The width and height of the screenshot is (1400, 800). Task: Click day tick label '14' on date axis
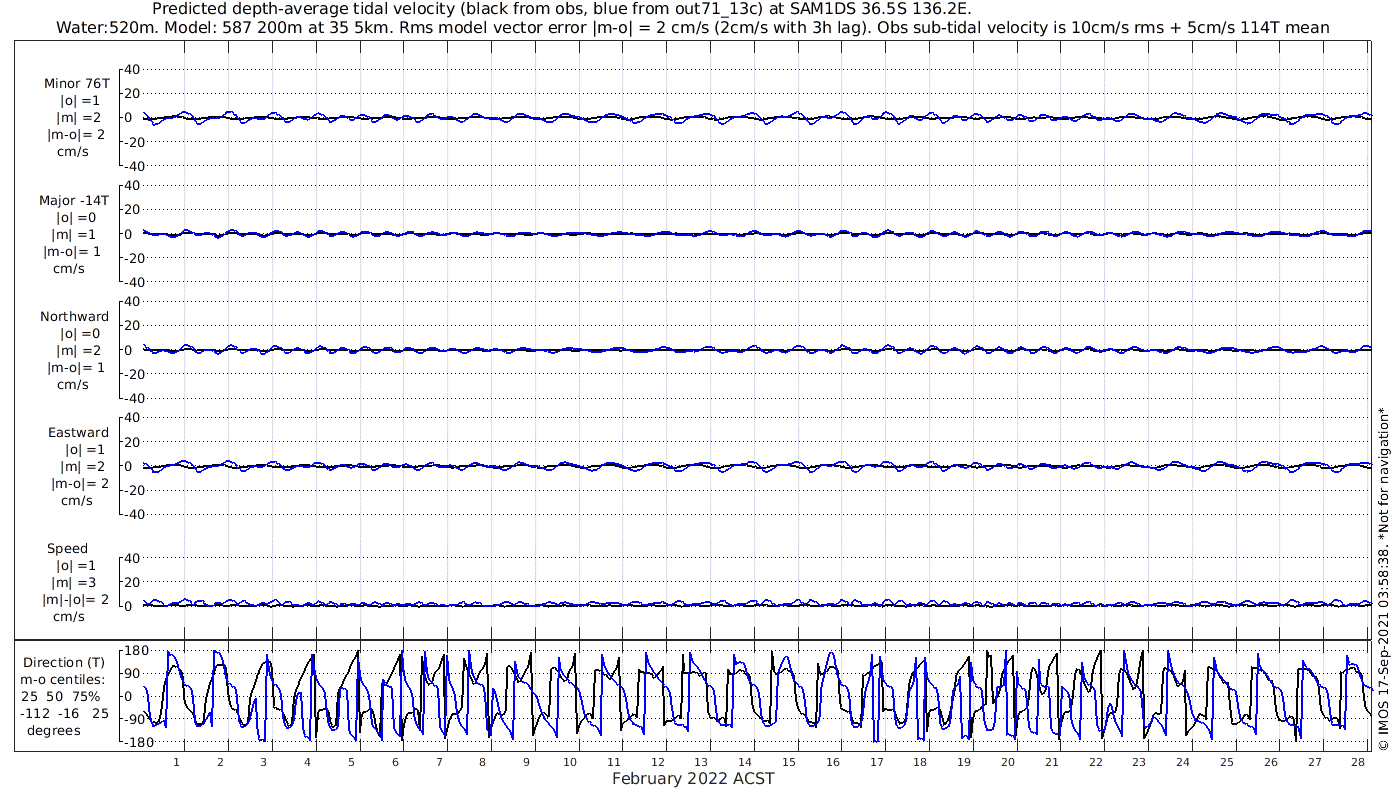pos(745,762)
